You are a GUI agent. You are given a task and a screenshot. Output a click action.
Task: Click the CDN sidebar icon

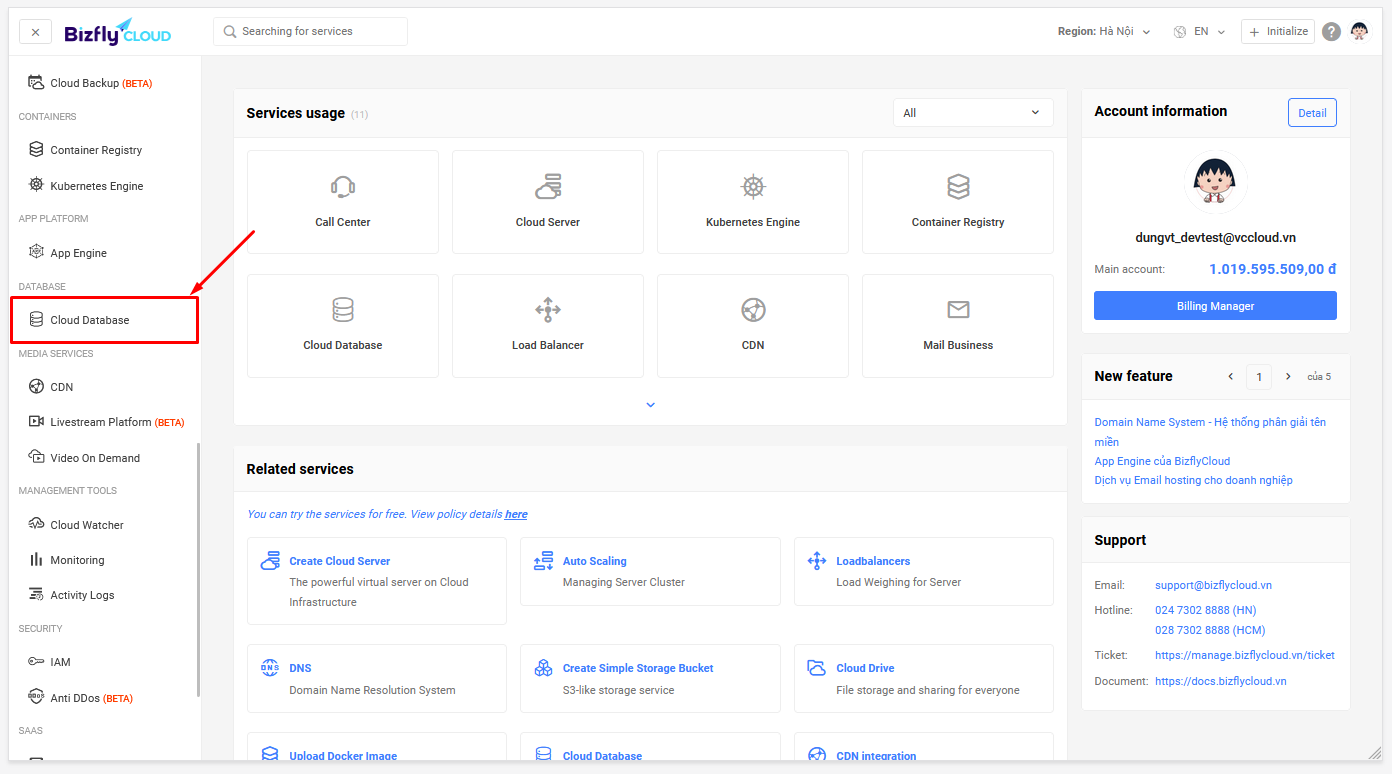coord(36,386)
